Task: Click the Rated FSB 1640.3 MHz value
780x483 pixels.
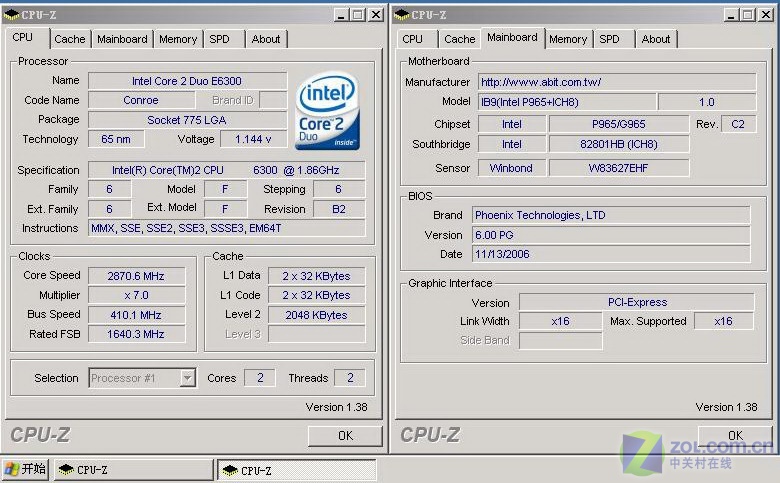Action: tap(136, 334)
